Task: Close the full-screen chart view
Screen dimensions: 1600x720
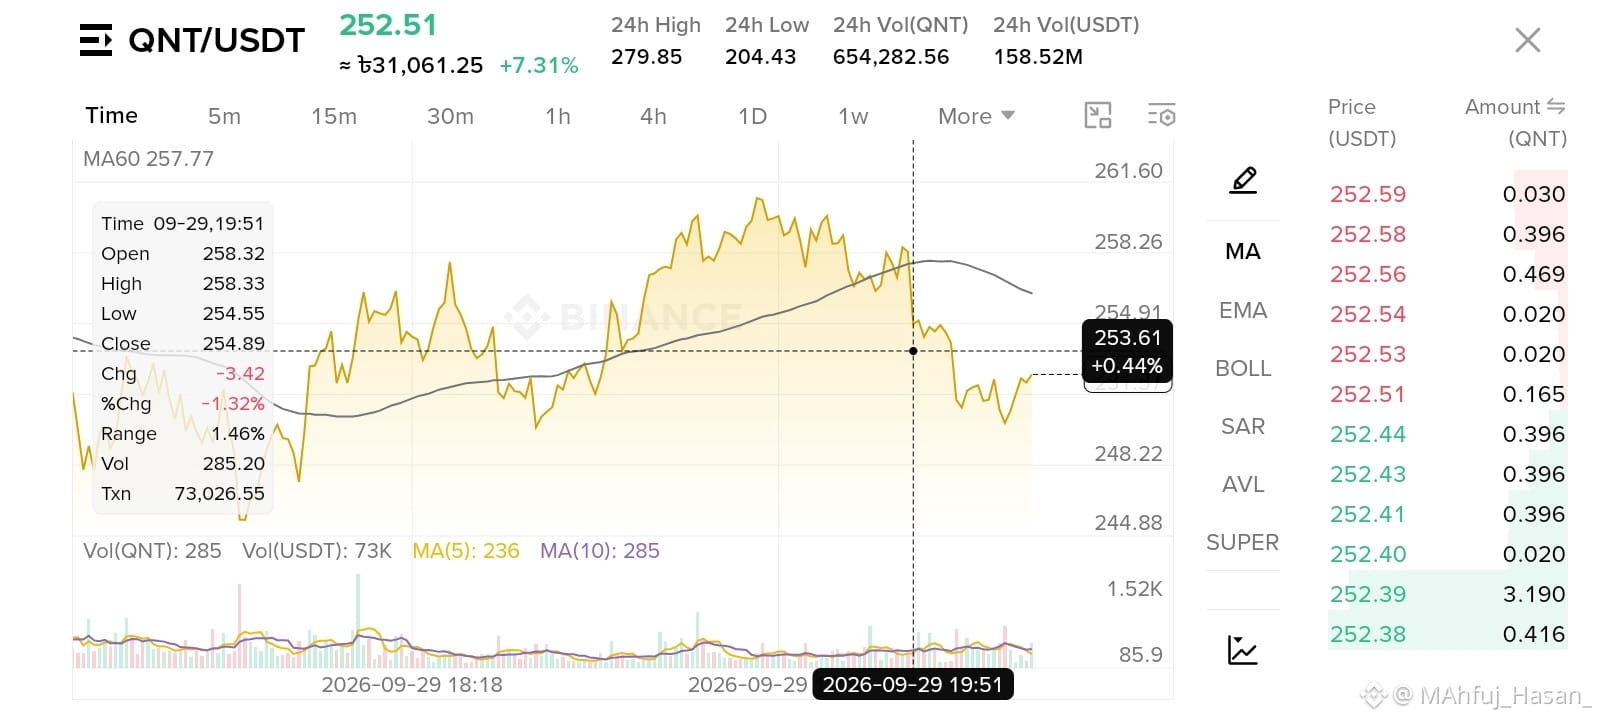Action: [1527, 40]
